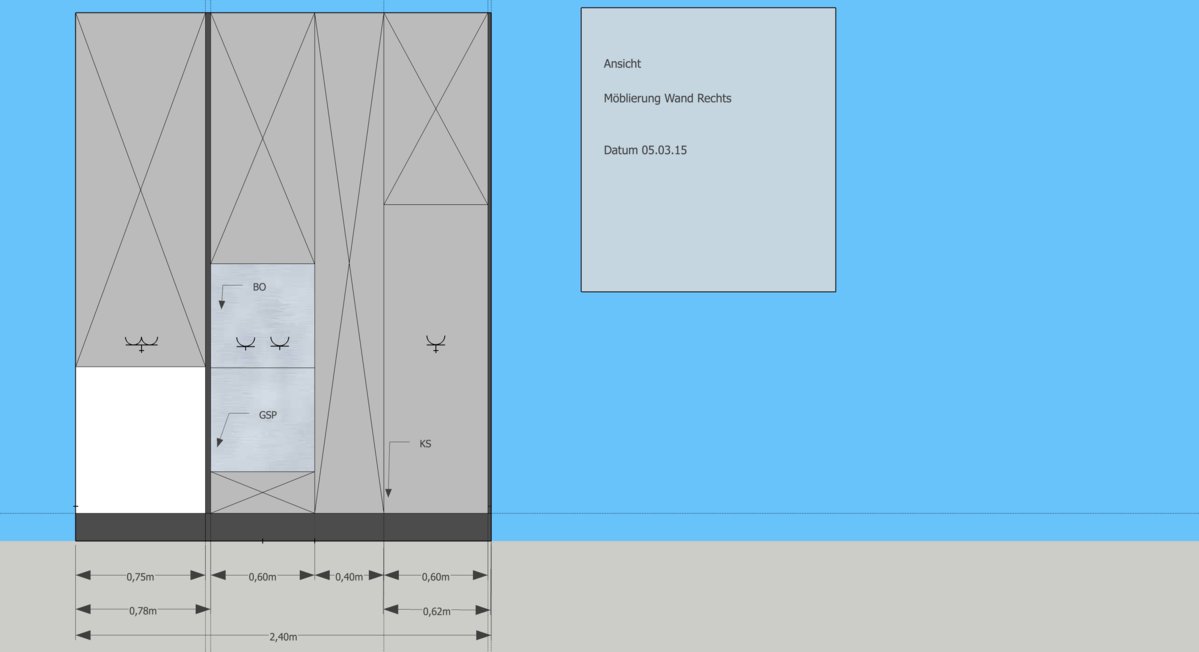Select the 0,78m dimension text
Screen dimensions: 1199x652
[x=142, y=610]
